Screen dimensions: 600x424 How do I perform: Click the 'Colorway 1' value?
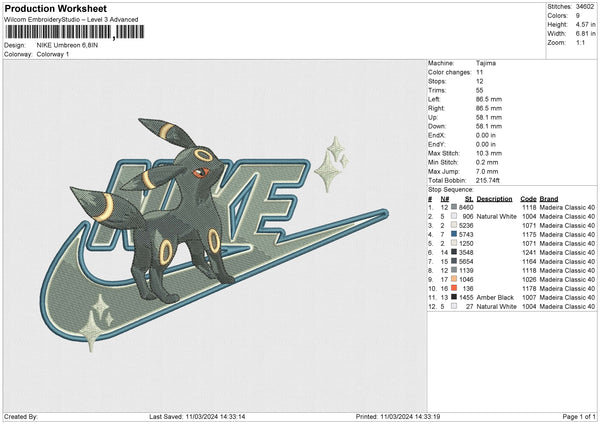pyautogui.click(x=53, y=54)
